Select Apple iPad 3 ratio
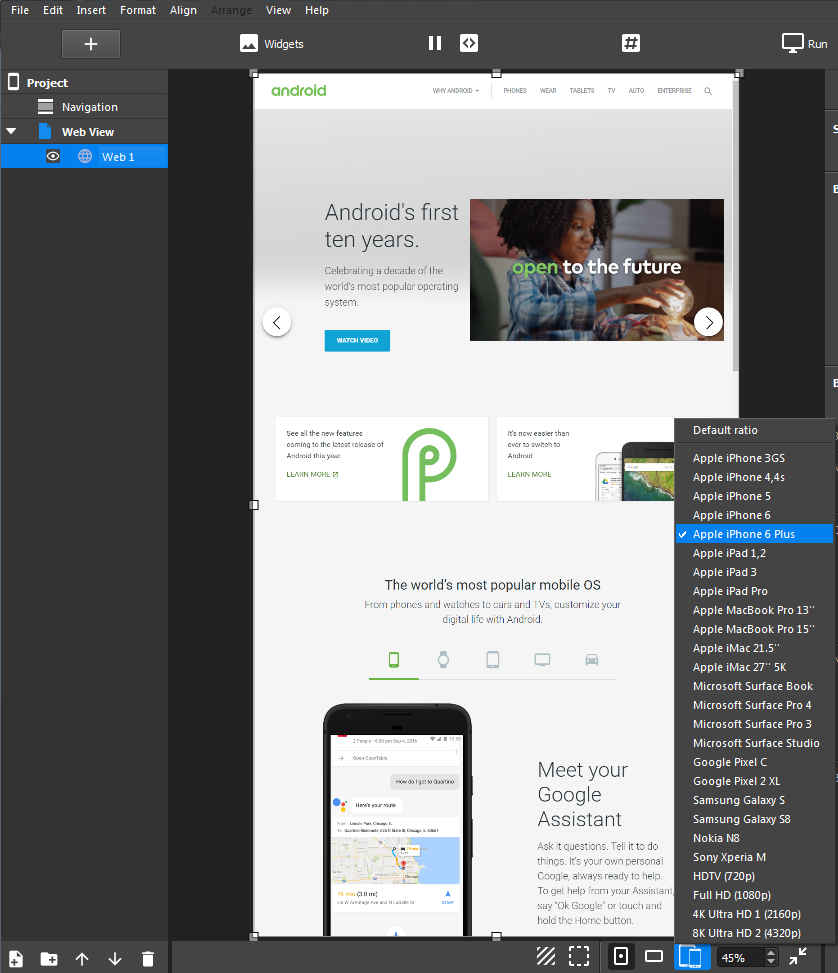 coord(754,572)
